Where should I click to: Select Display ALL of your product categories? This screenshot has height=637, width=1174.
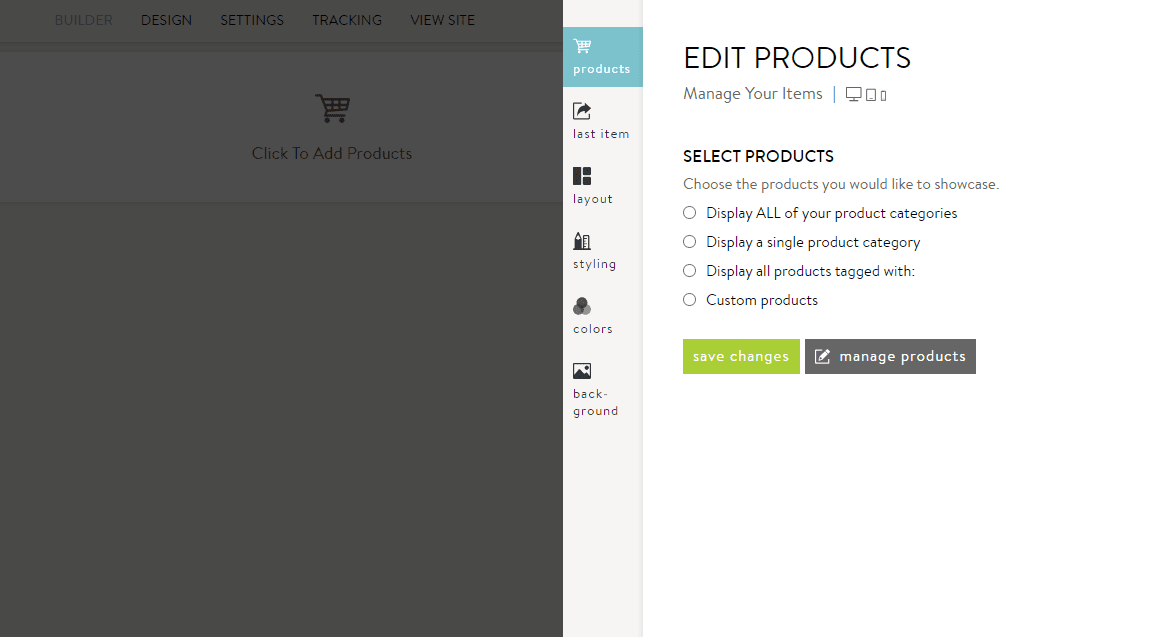click(689, 212)
